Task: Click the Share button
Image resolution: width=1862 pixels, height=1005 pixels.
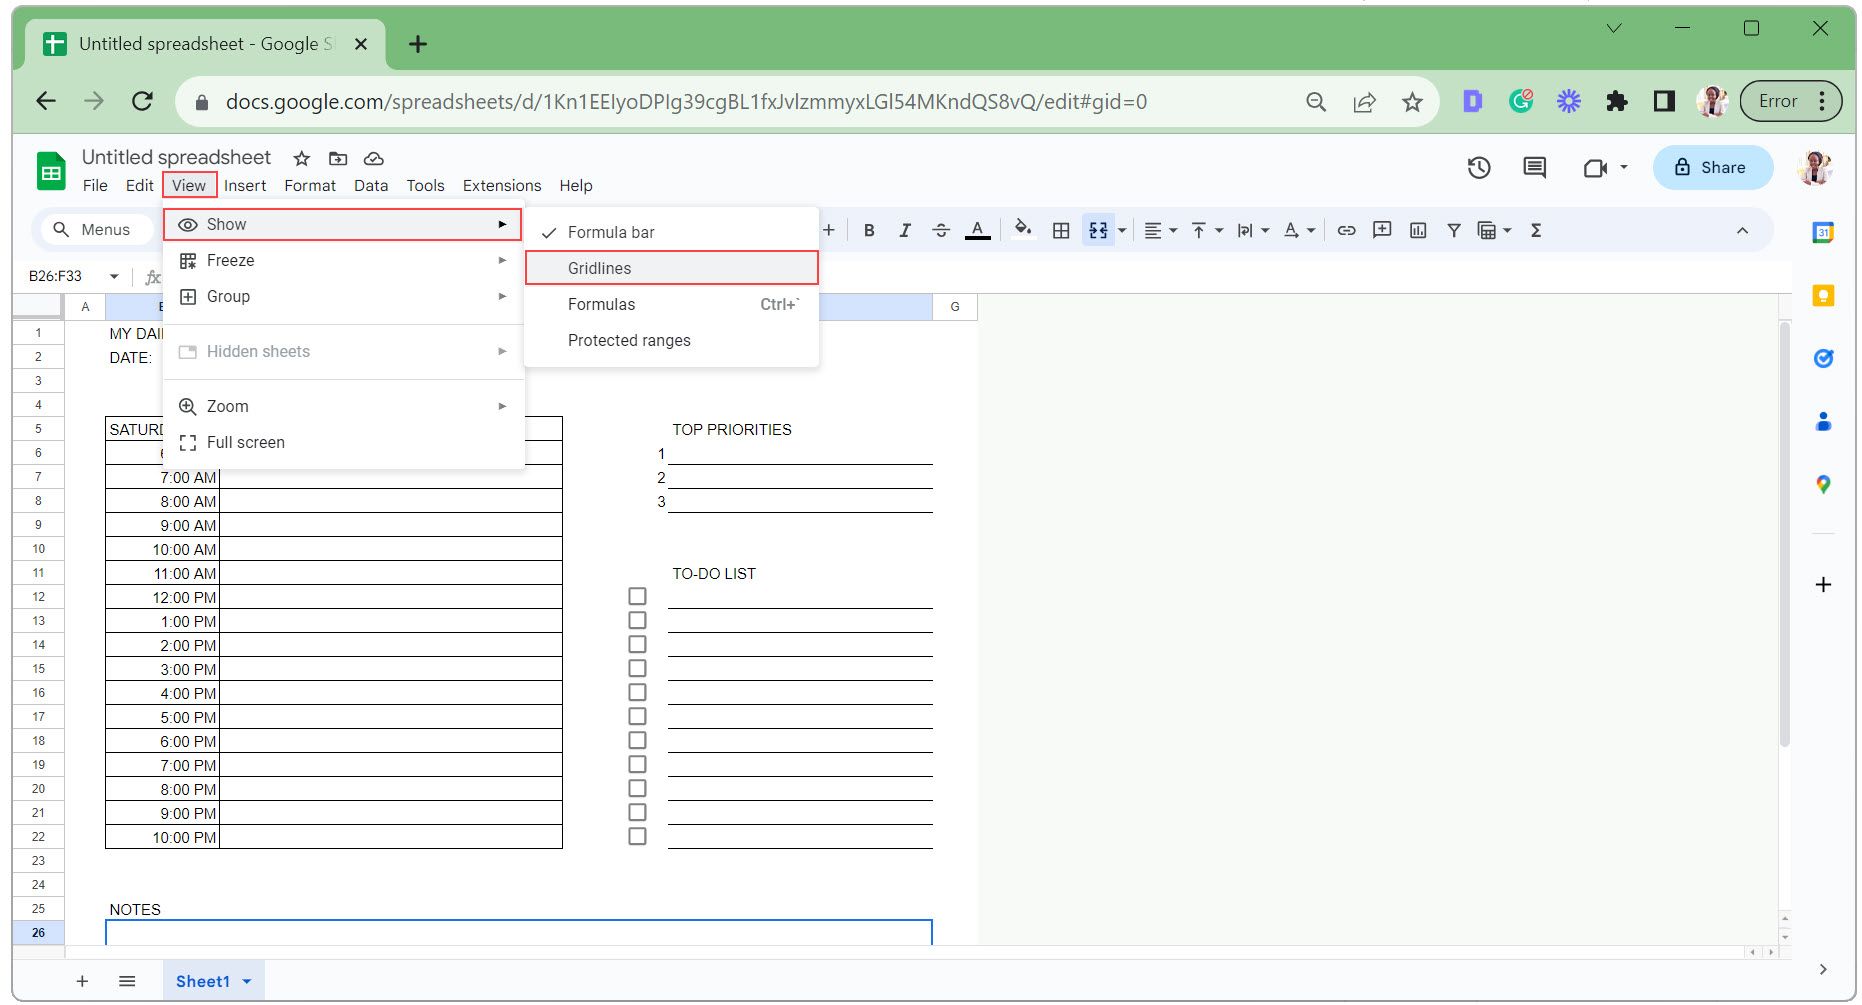Action: coord(1712,167)
